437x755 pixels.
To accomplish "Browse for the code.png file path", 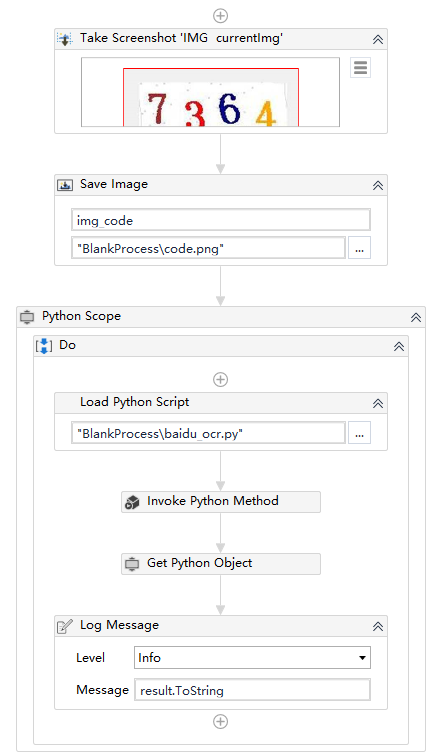I will (360, 248).
